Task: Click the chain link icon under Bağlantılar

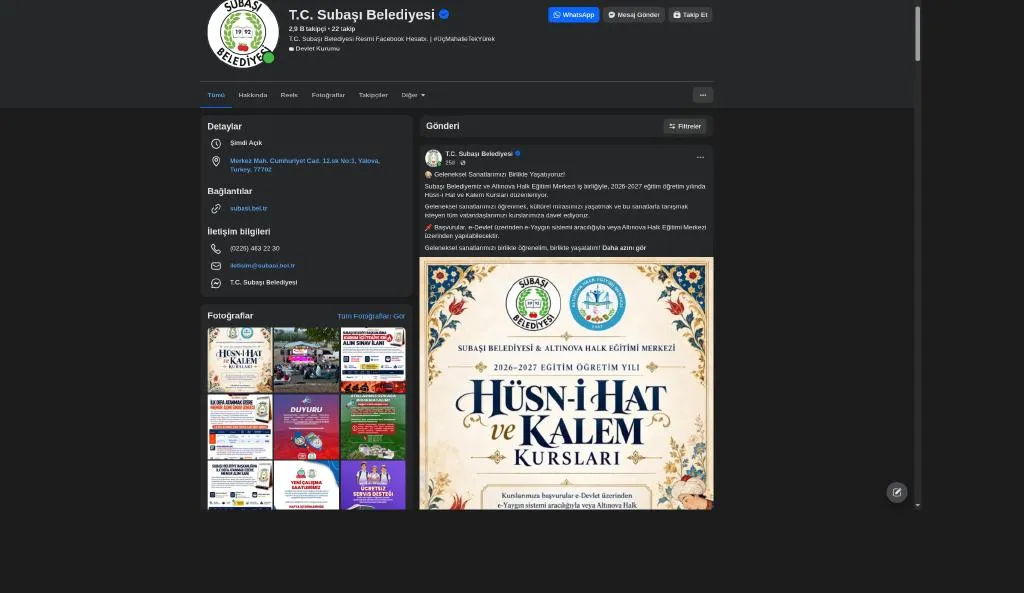Action: point(216,208)
